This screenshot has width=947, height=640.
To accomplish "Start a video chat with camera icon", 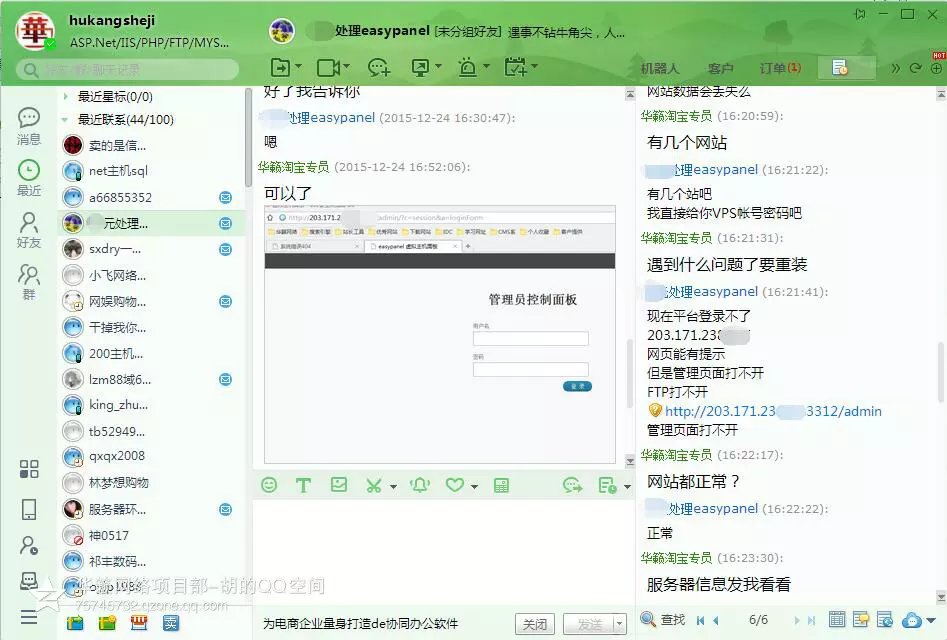I will (x=328, y=67).
